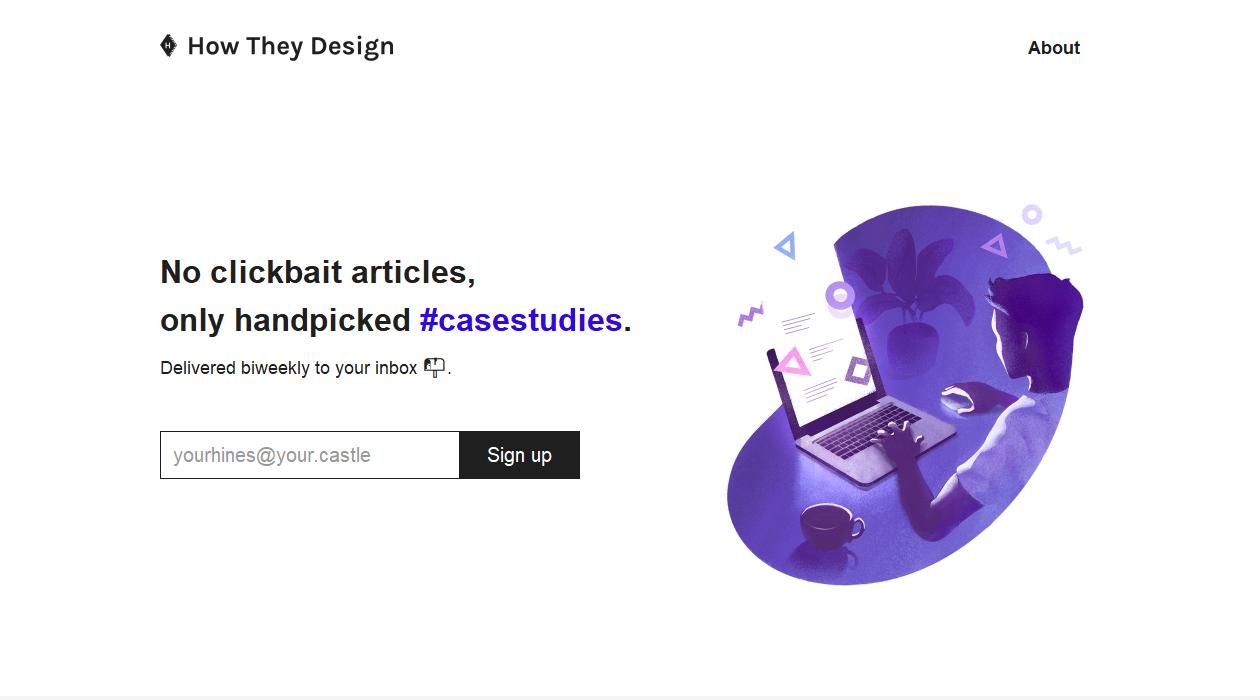Click the pale circle at the illustration's top right
Image resolution: width=1260 pixels, height=700 pixels.
click(x=1031, y=214)
